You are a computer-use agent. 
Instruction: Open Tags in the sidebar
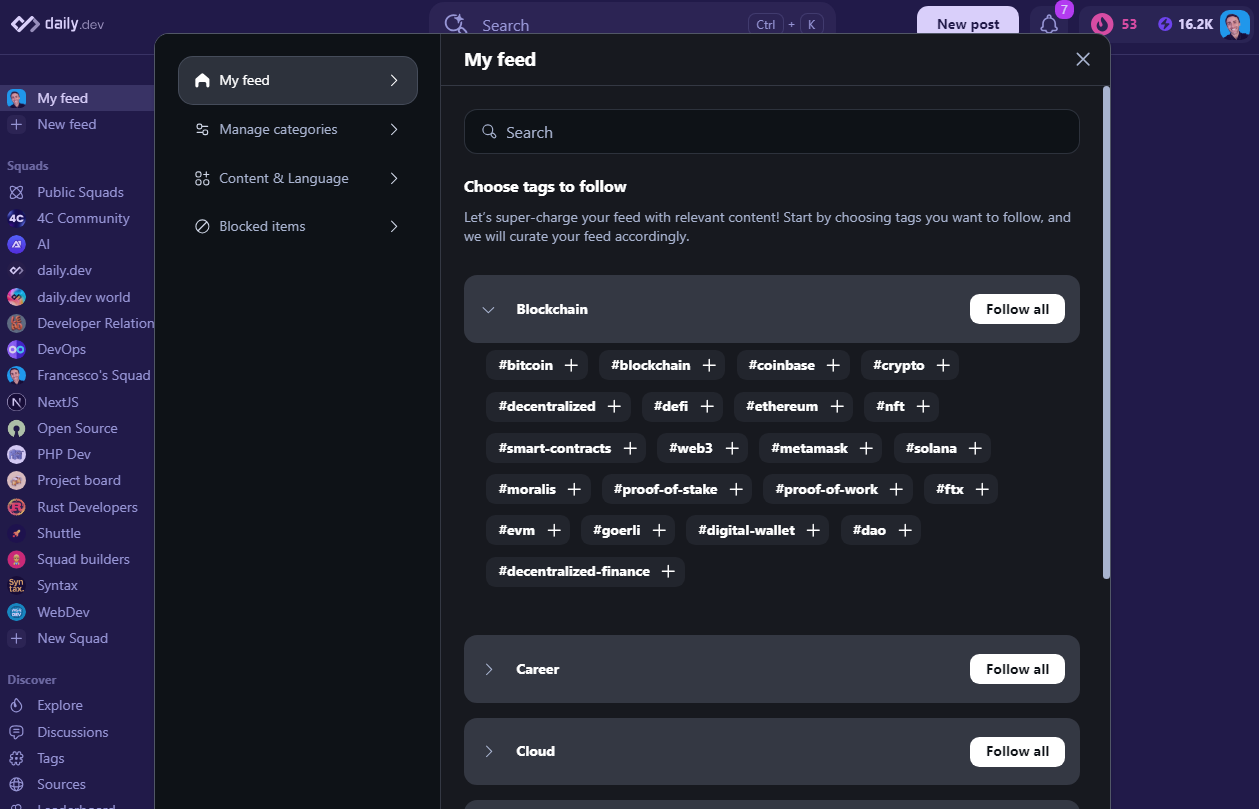[77, 758]
